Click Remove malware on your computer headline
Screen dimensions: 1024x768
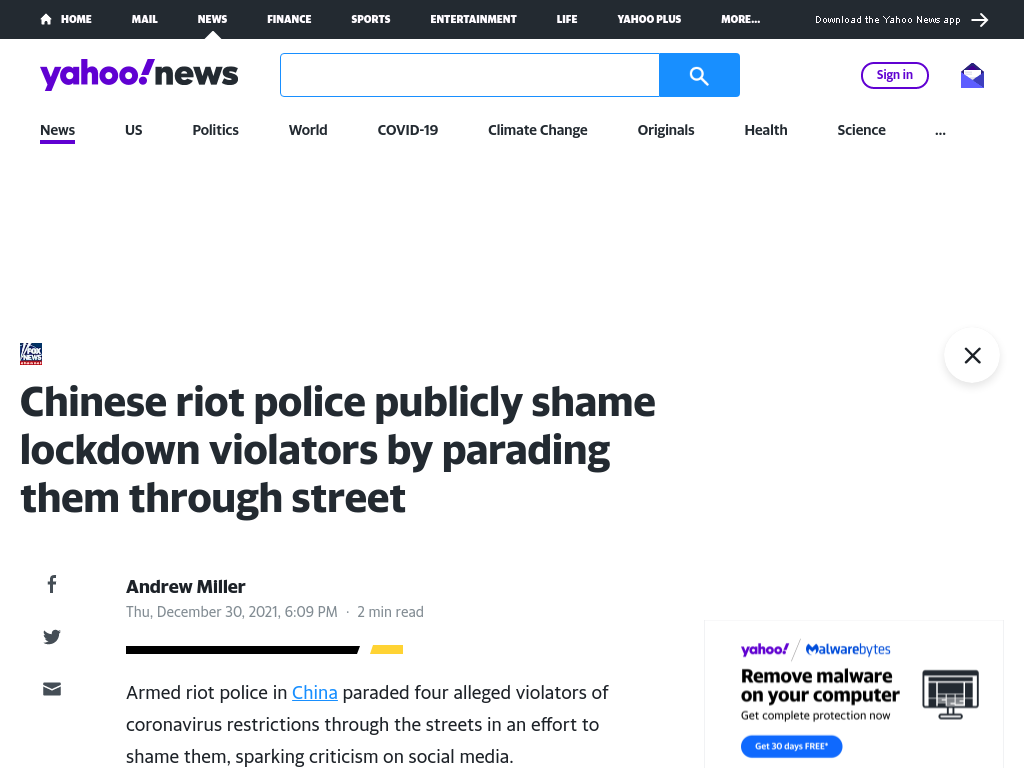[x=820, y=685]
